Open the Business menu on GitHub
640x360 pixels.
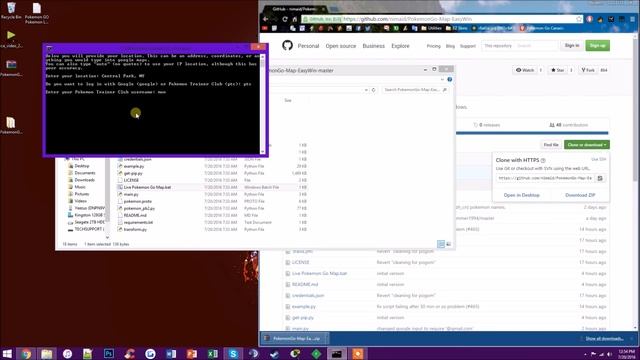click(373, 46)
